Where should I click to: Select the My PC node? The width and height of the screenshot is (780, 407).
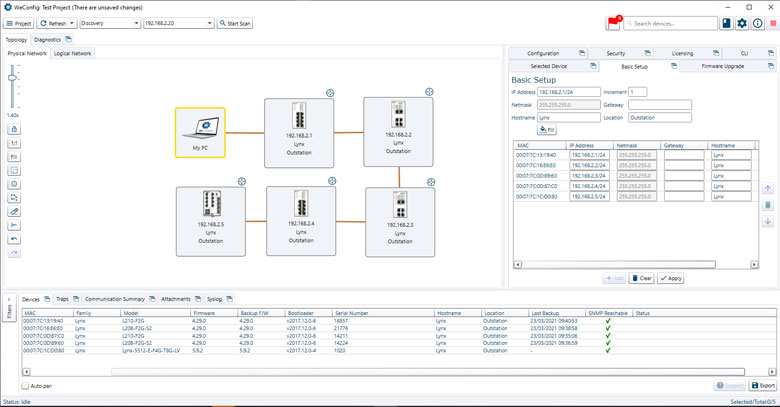coord(200,133)
